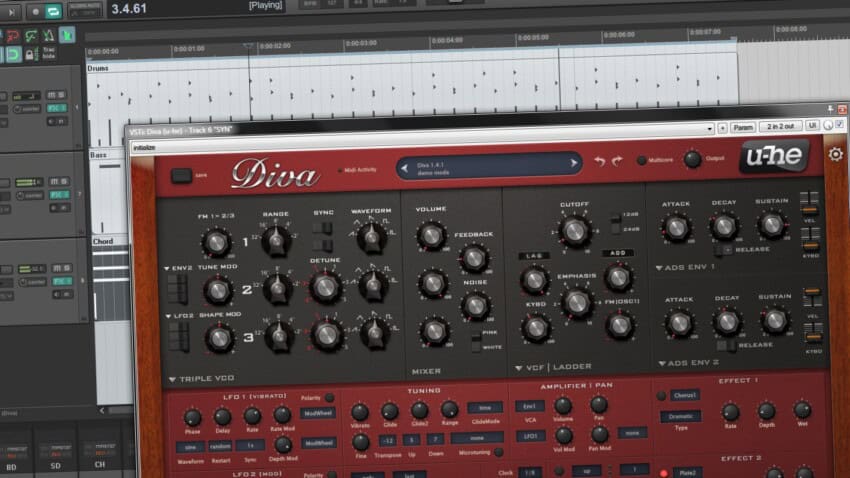Expand the ADS ENV 2 module menu
This screenshot has width=850, height=478.
coord(688,363)
